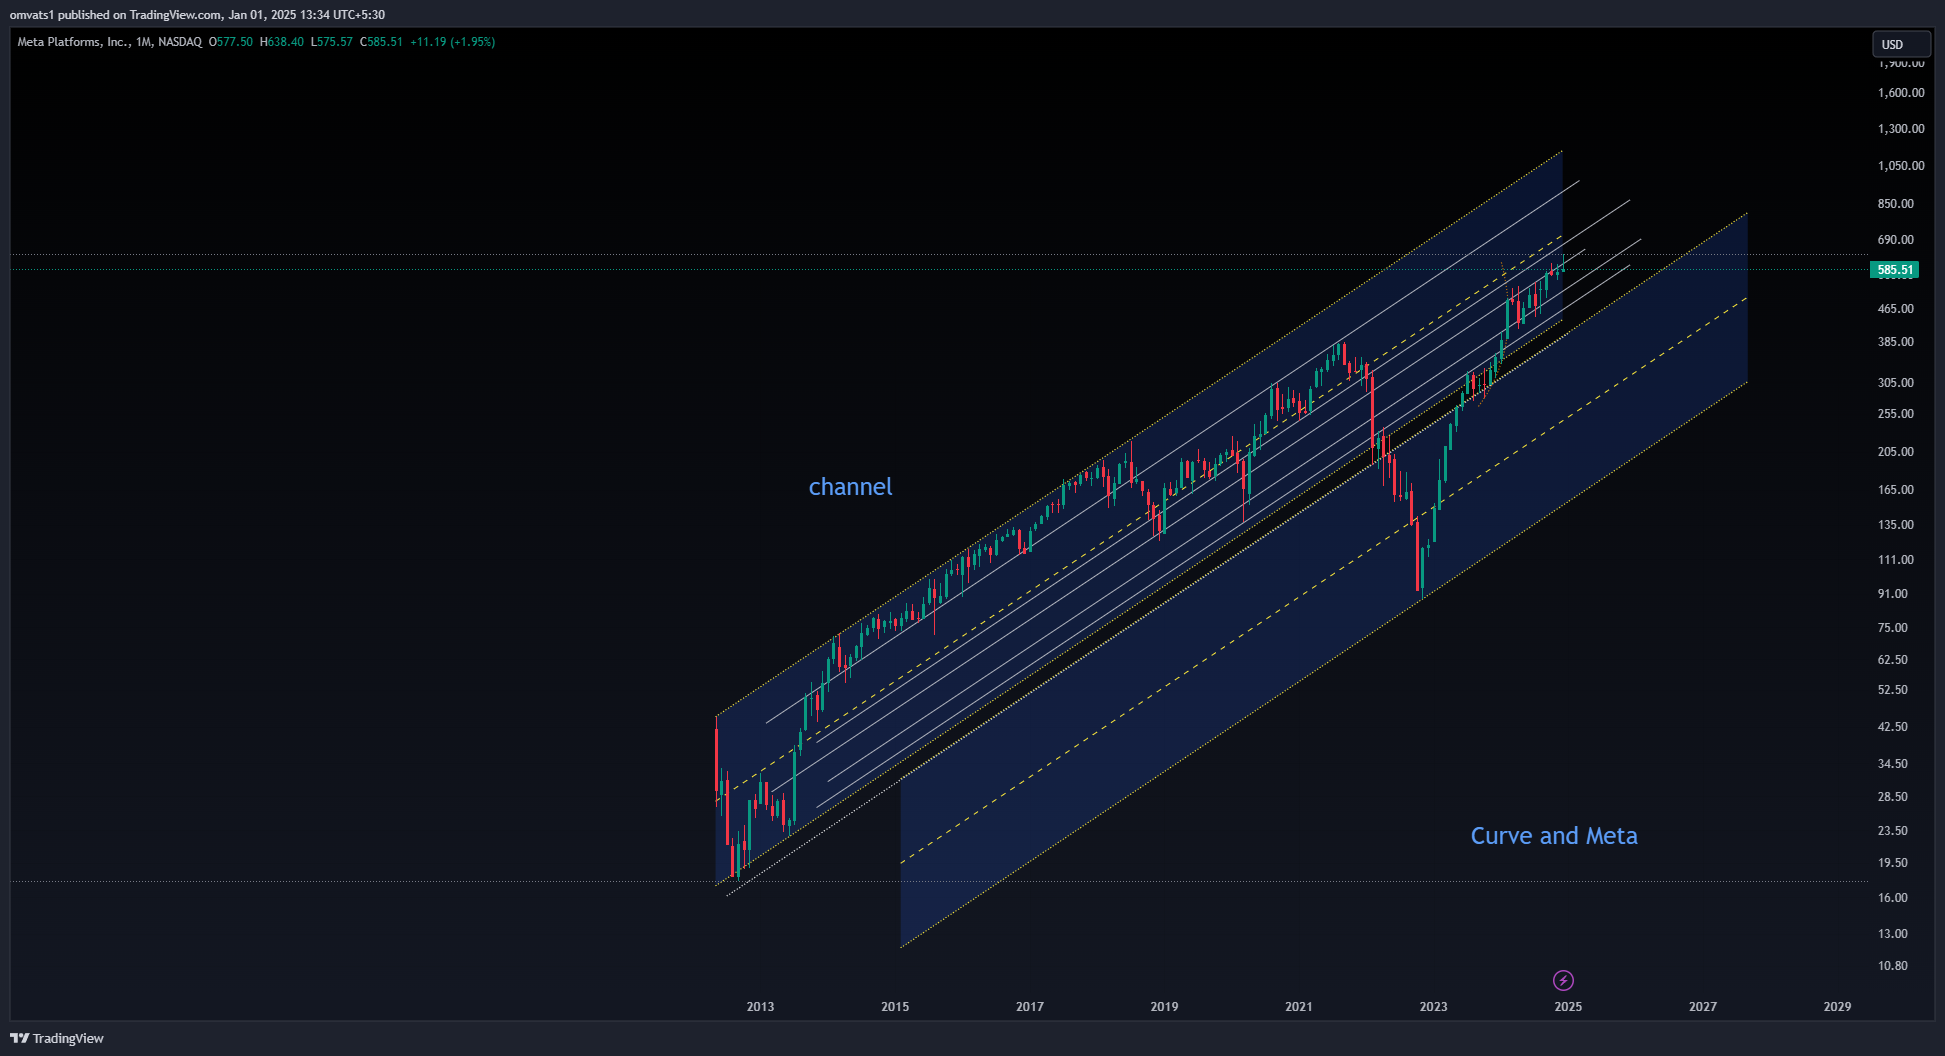The width and height of the screenshot is (1945, 1056).
Task: Click the 52.50 price scale label
Action: click(x=1893, y=690)
